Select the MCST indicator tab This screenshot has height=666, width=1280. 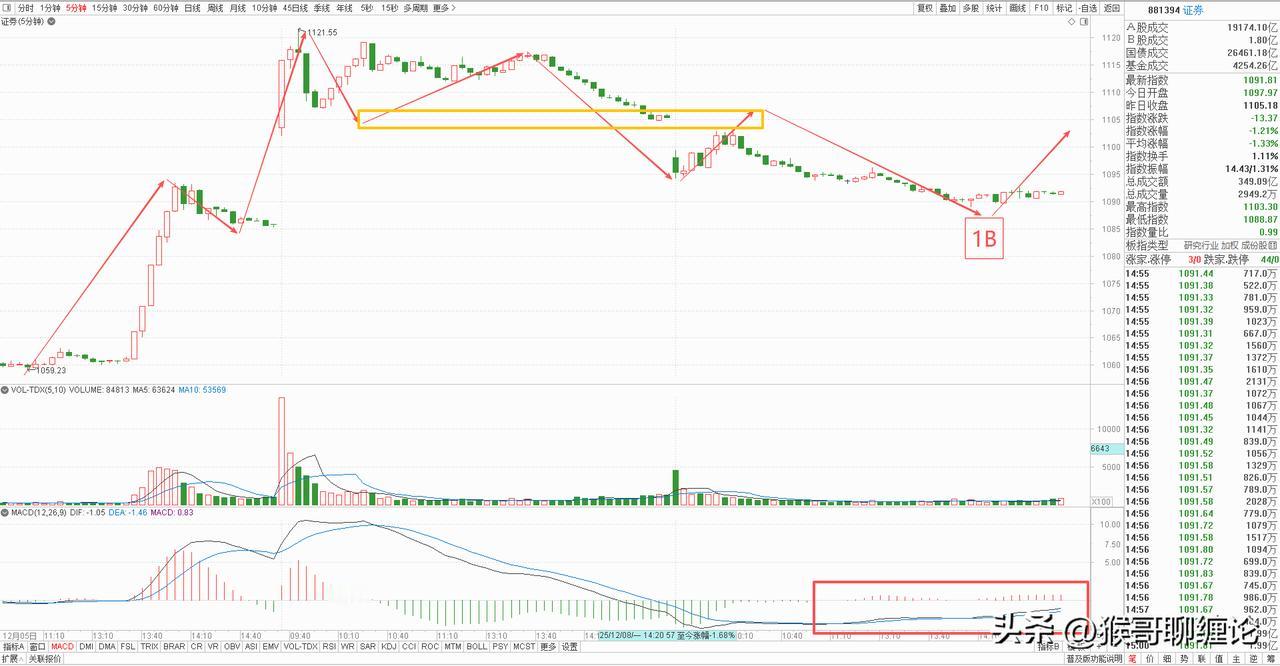524,647
